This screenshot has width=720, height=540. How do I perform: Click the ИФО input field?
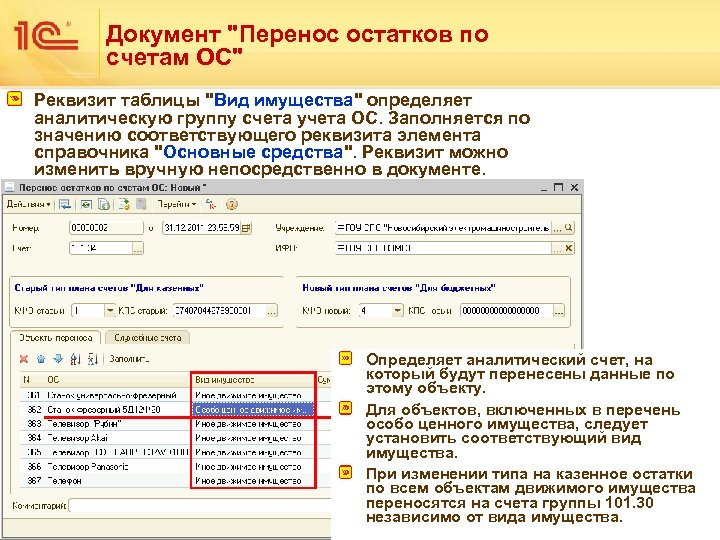(443, 248)
